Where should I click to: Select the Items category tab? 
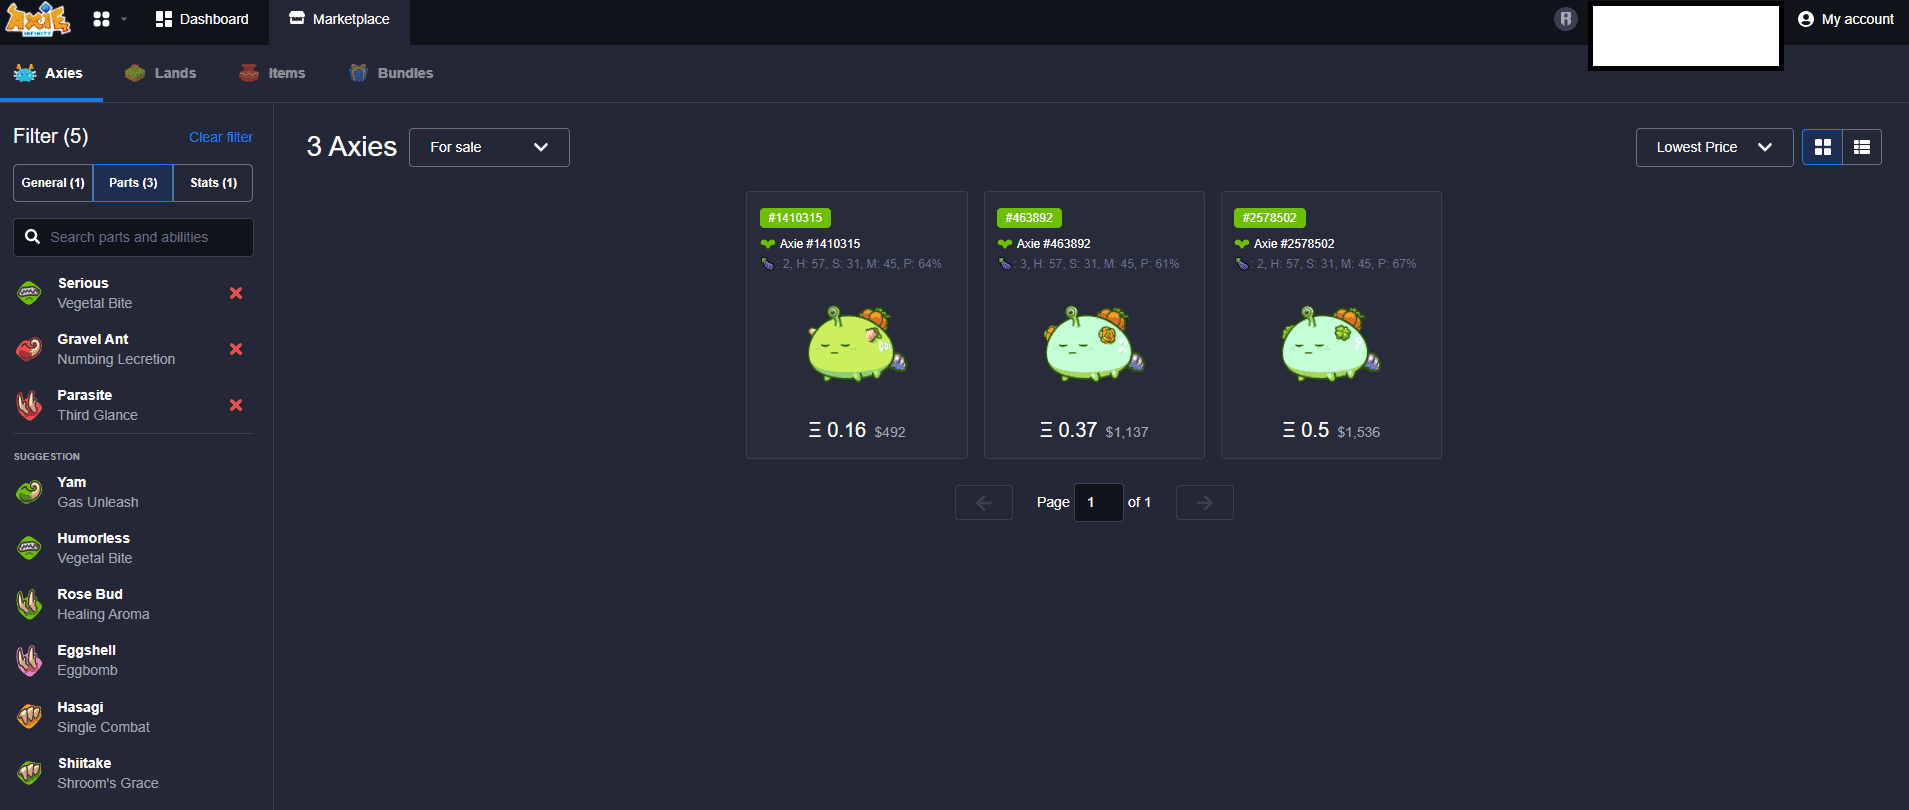click(x=272, y=73)
